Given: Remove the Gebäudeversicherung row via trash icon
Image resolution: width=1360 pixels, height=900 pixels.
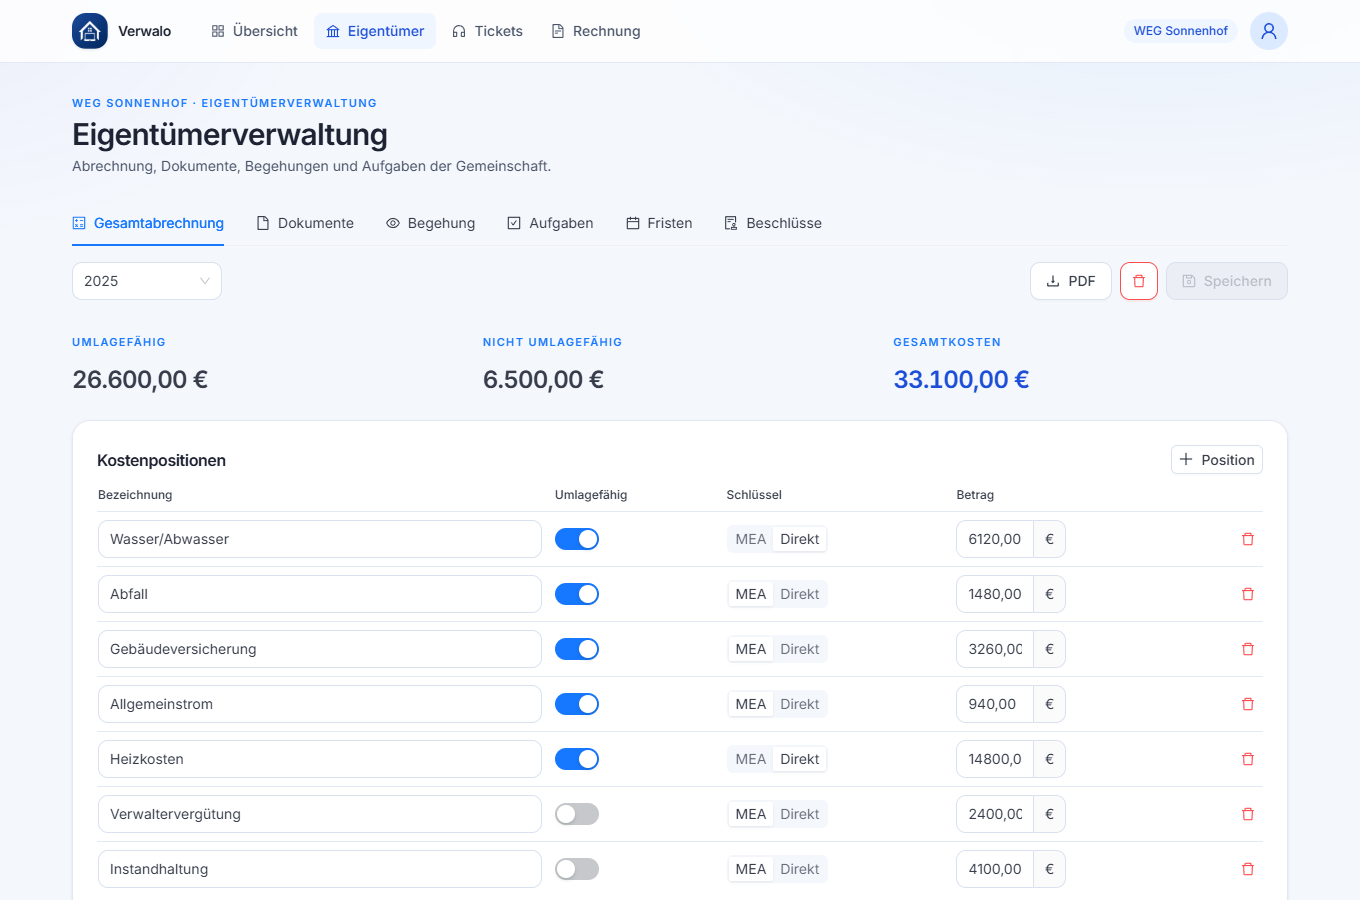Looking at the screenshot, I should [x=1248, y=649].
